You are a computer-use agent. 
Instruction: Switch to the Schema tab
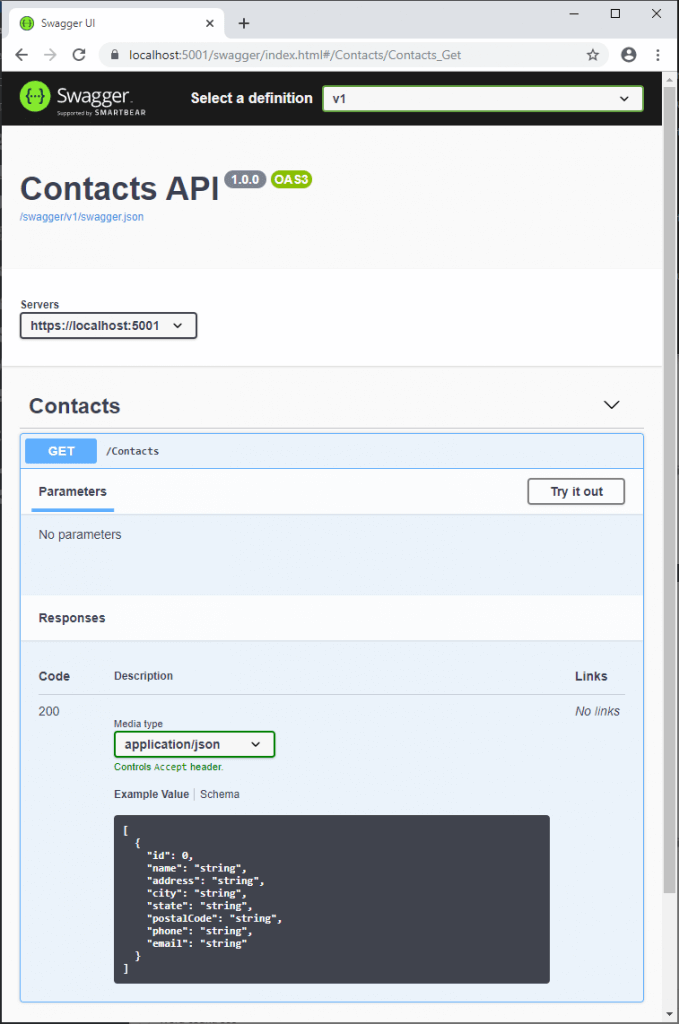click(x=220, y=794)
